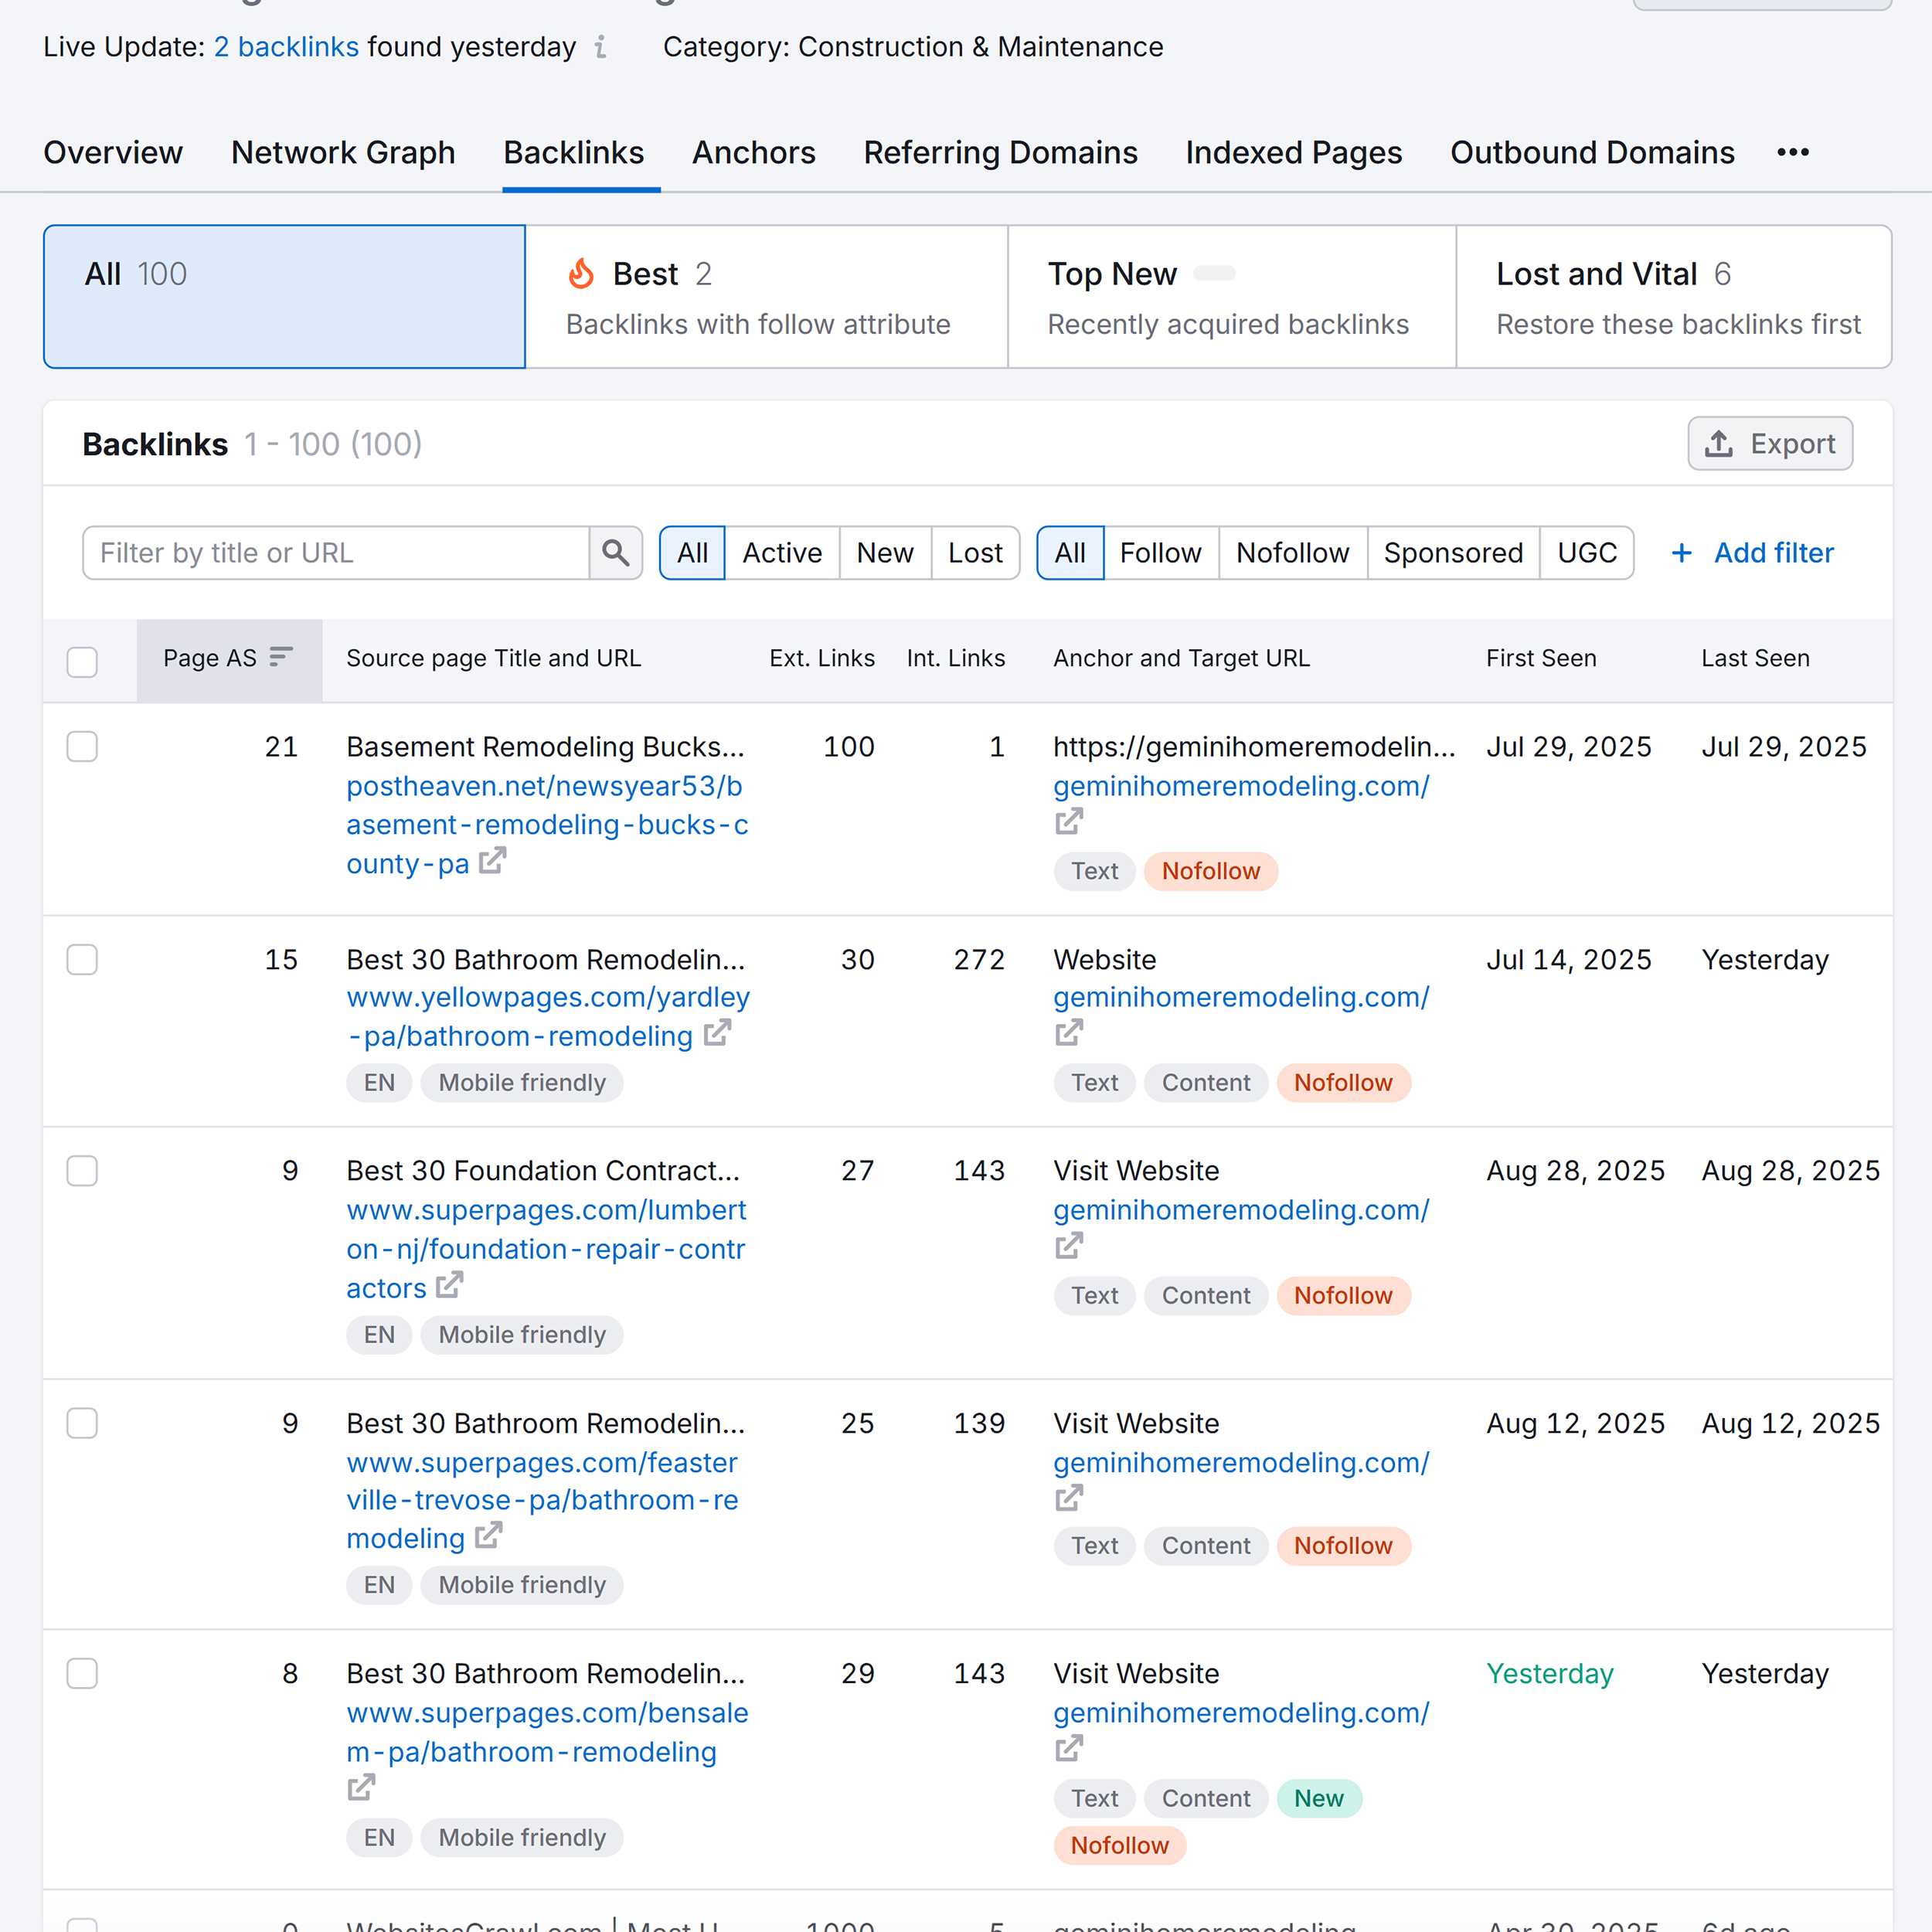Viewport: 1932px width, 1932px height.
Task: Select the Lost backlinks status filter
Action: coord(974,553)
